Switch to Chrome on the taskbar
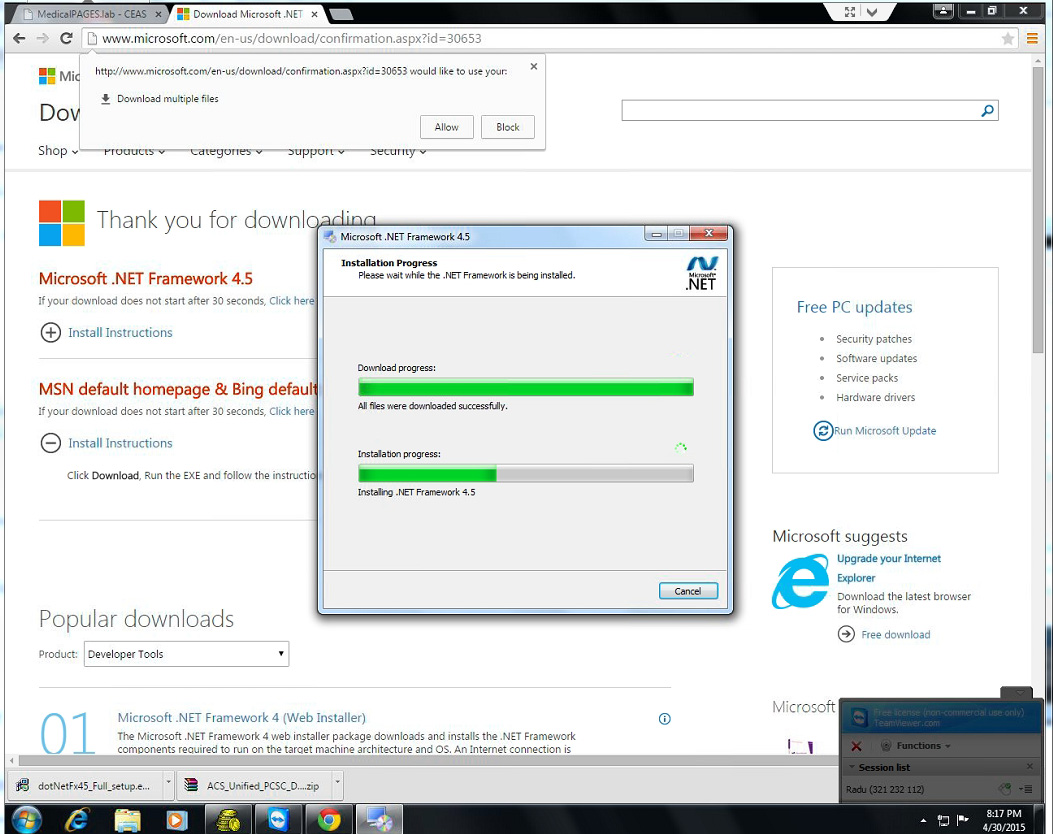The height and width of the screenshot is (834, 1053). [329, 820]
